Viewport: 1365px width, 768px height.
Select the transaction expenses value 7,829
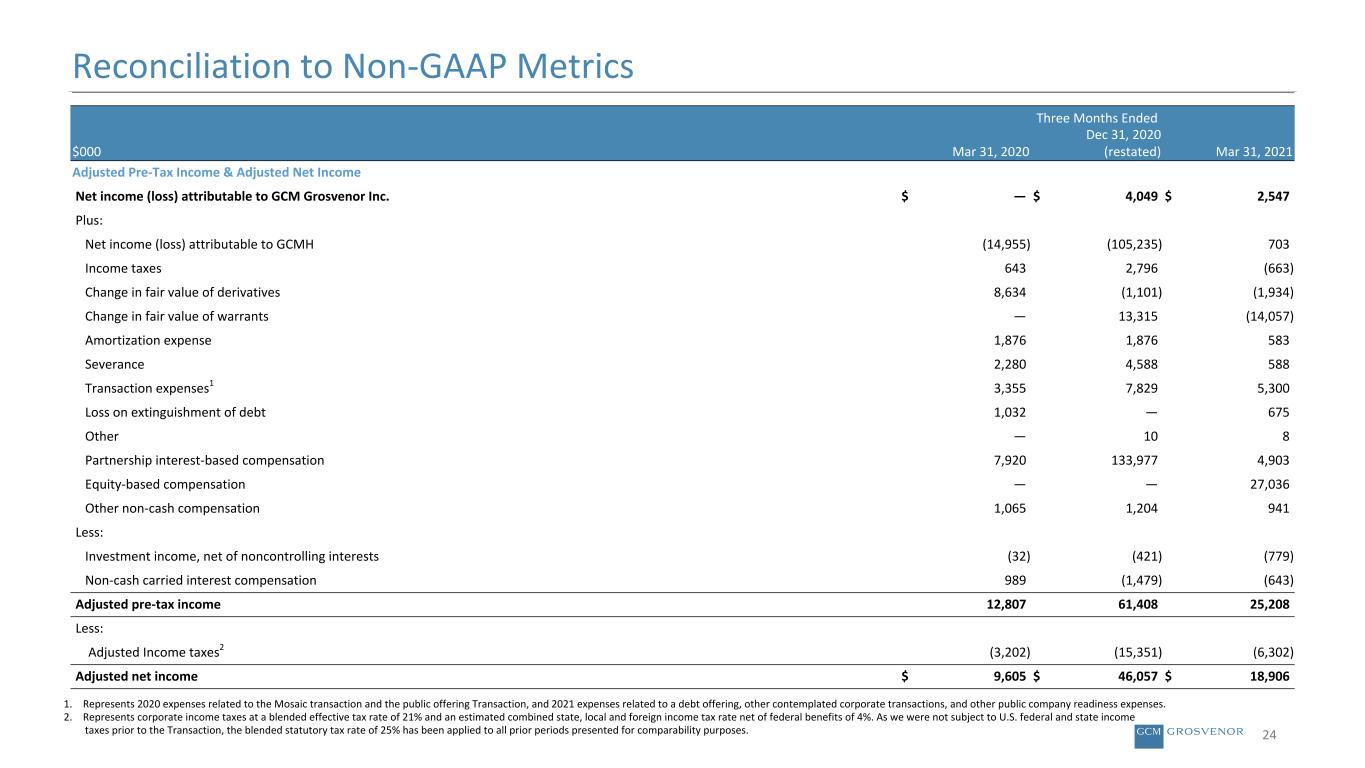(x=1141, y=388)
